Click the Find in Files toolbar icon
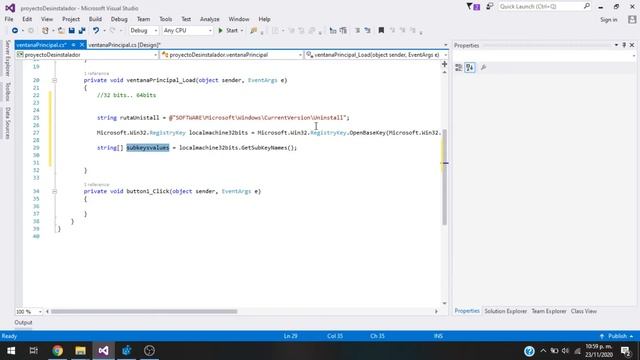This screenshot has width=640, height=360. [253, 31]
